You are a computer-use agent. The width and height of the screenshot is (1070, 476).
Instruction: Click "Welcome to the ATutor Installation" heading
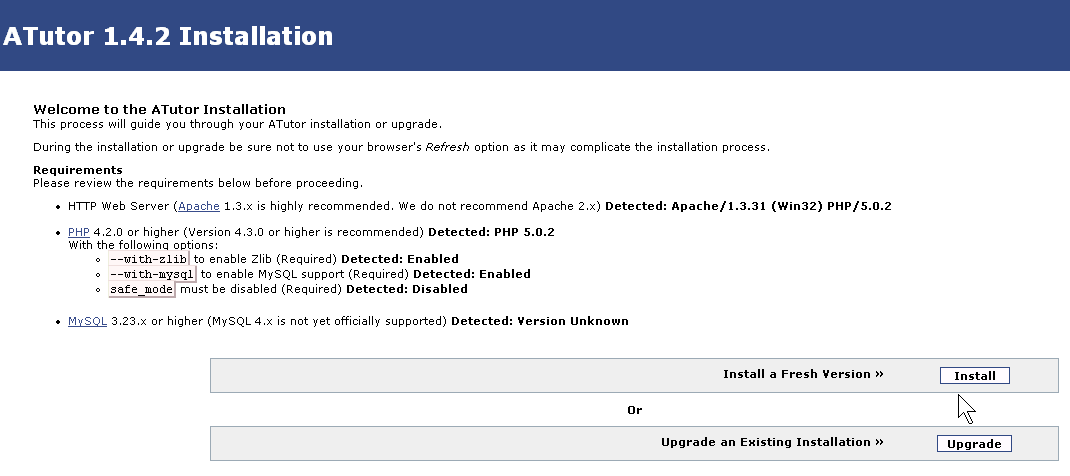pyautogui.click(x=159, y=109)
